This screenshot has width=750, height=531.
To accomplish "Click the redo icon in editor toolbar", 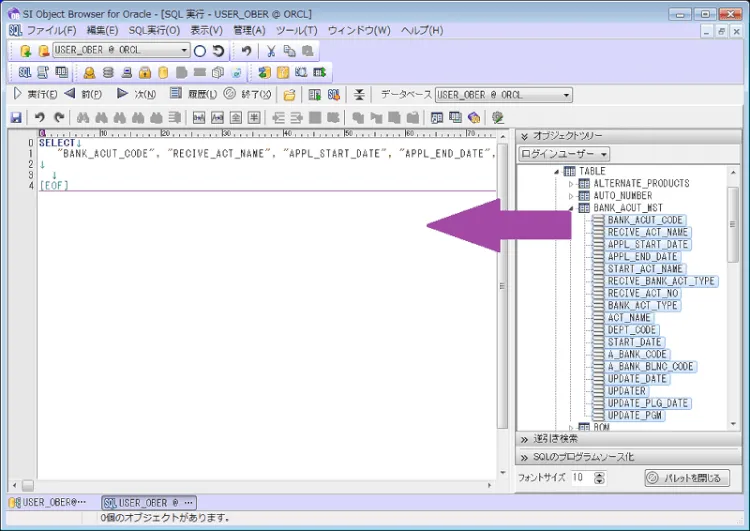I will click(59, 118).
